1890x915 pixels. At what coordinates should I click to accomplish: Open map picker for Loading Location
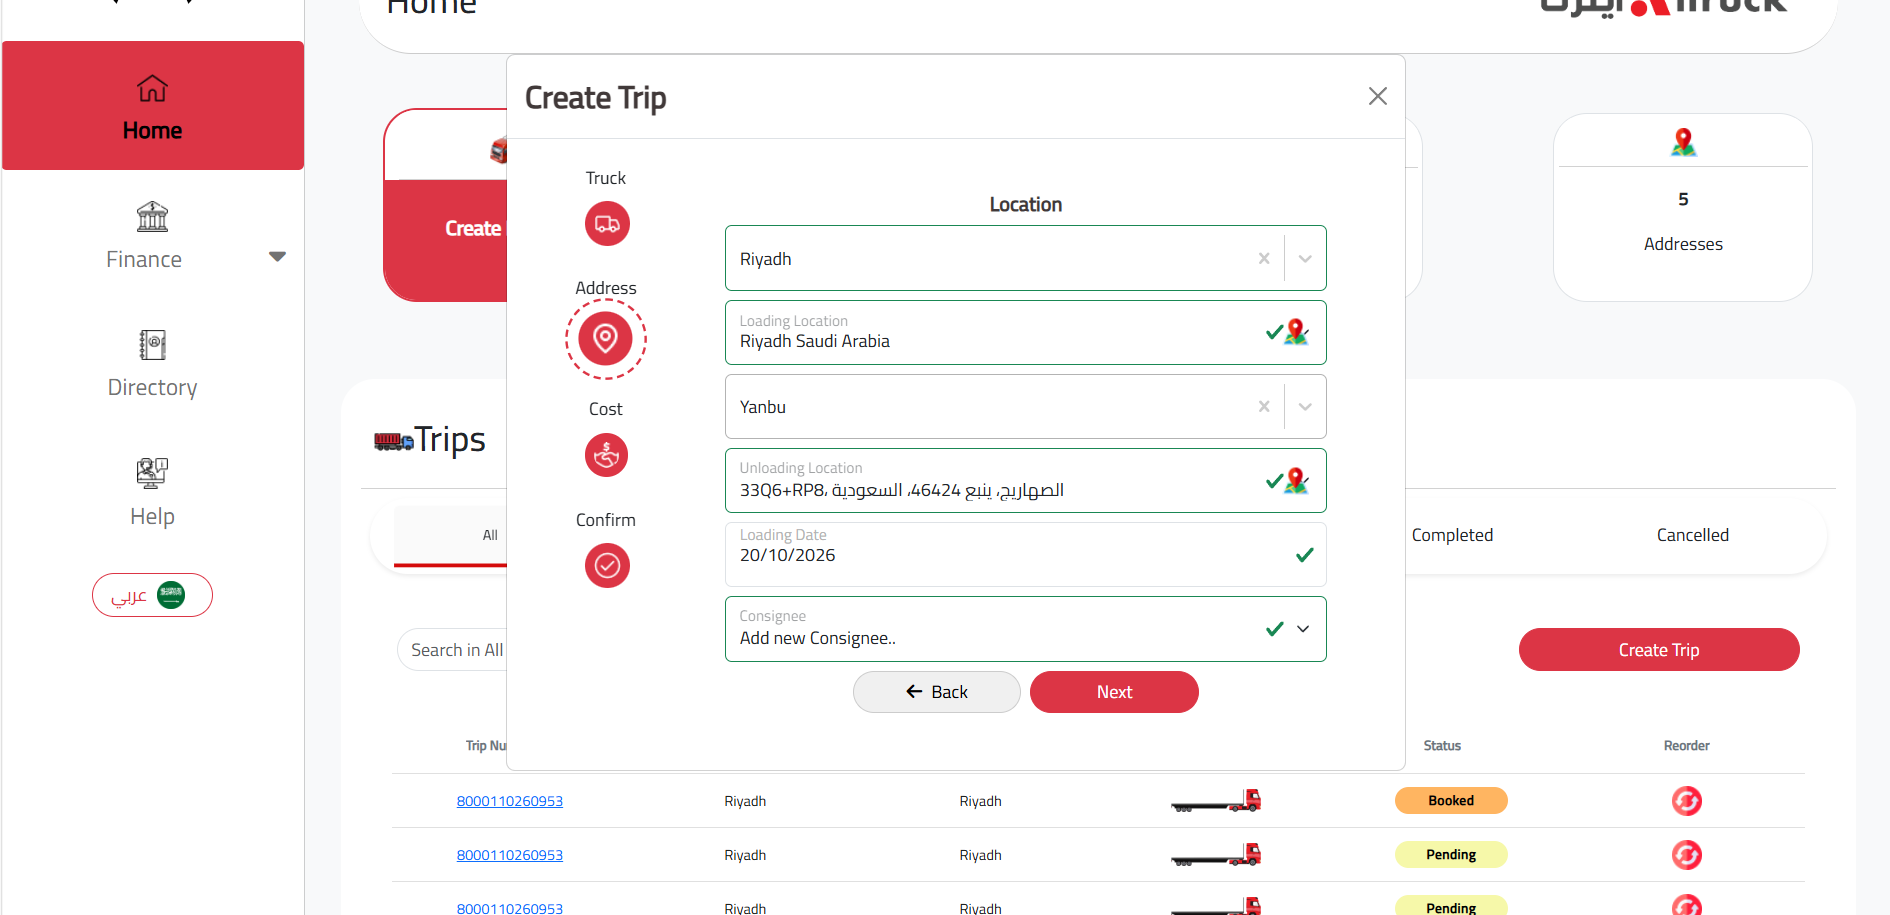click(x=1297, y=332)
